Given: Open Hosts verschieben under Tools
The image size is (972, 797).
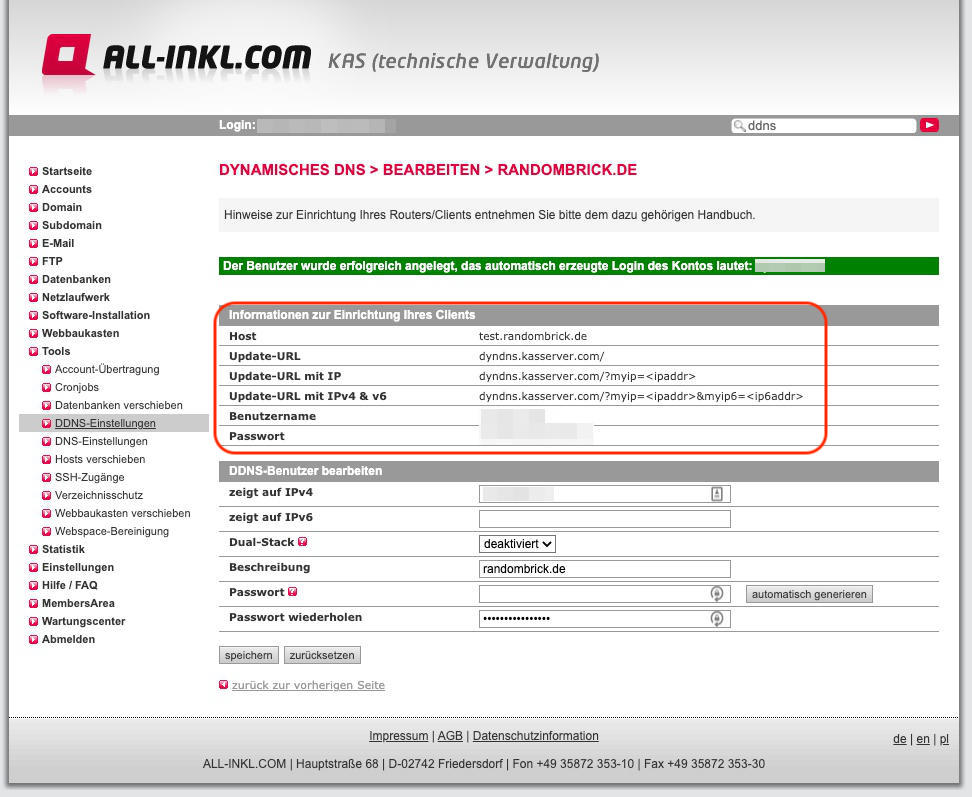Looking at the screenshot, I should [100, 459].
